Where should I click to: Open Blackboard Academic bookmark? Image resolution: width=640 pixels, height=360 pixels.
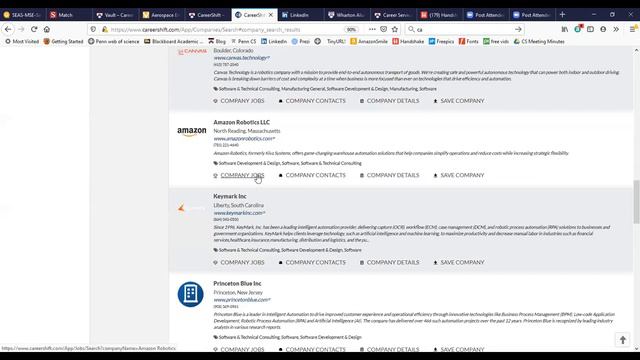tap(173, 41)
